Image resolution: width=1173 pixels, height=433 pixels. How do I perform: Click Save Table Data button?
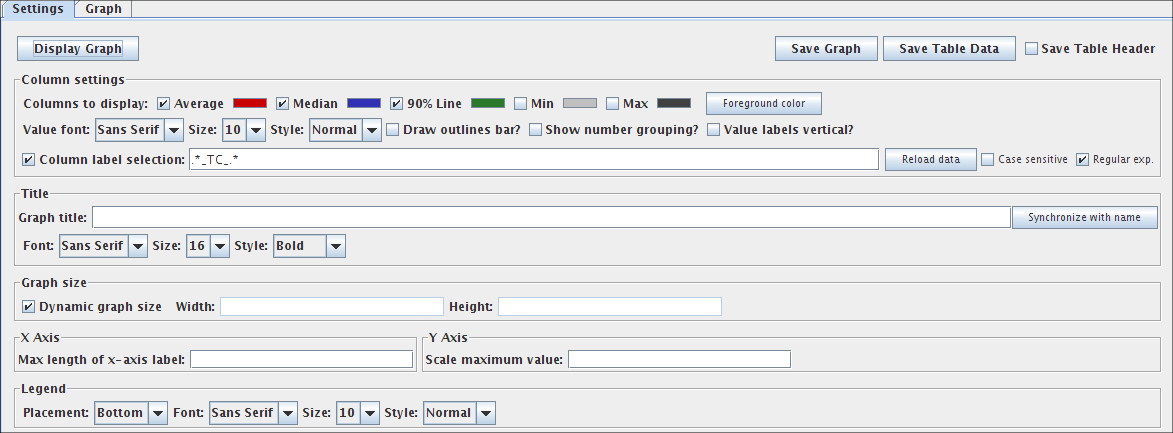click(948, 49)
